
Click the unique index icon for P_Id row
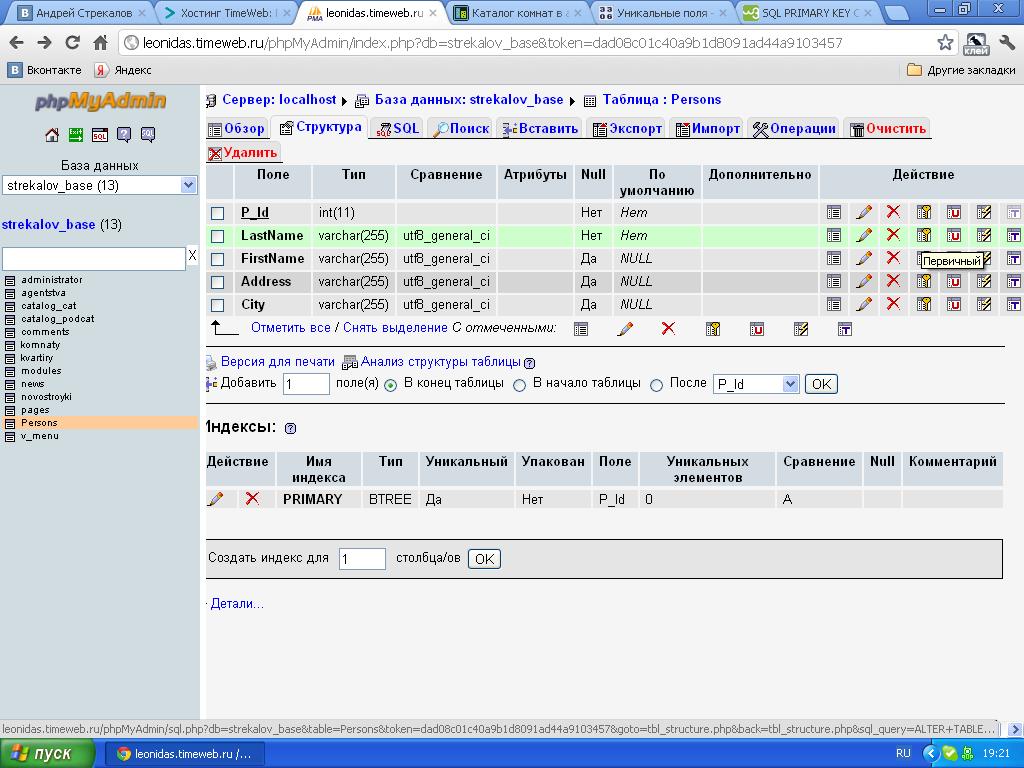[x=954, y=212]
